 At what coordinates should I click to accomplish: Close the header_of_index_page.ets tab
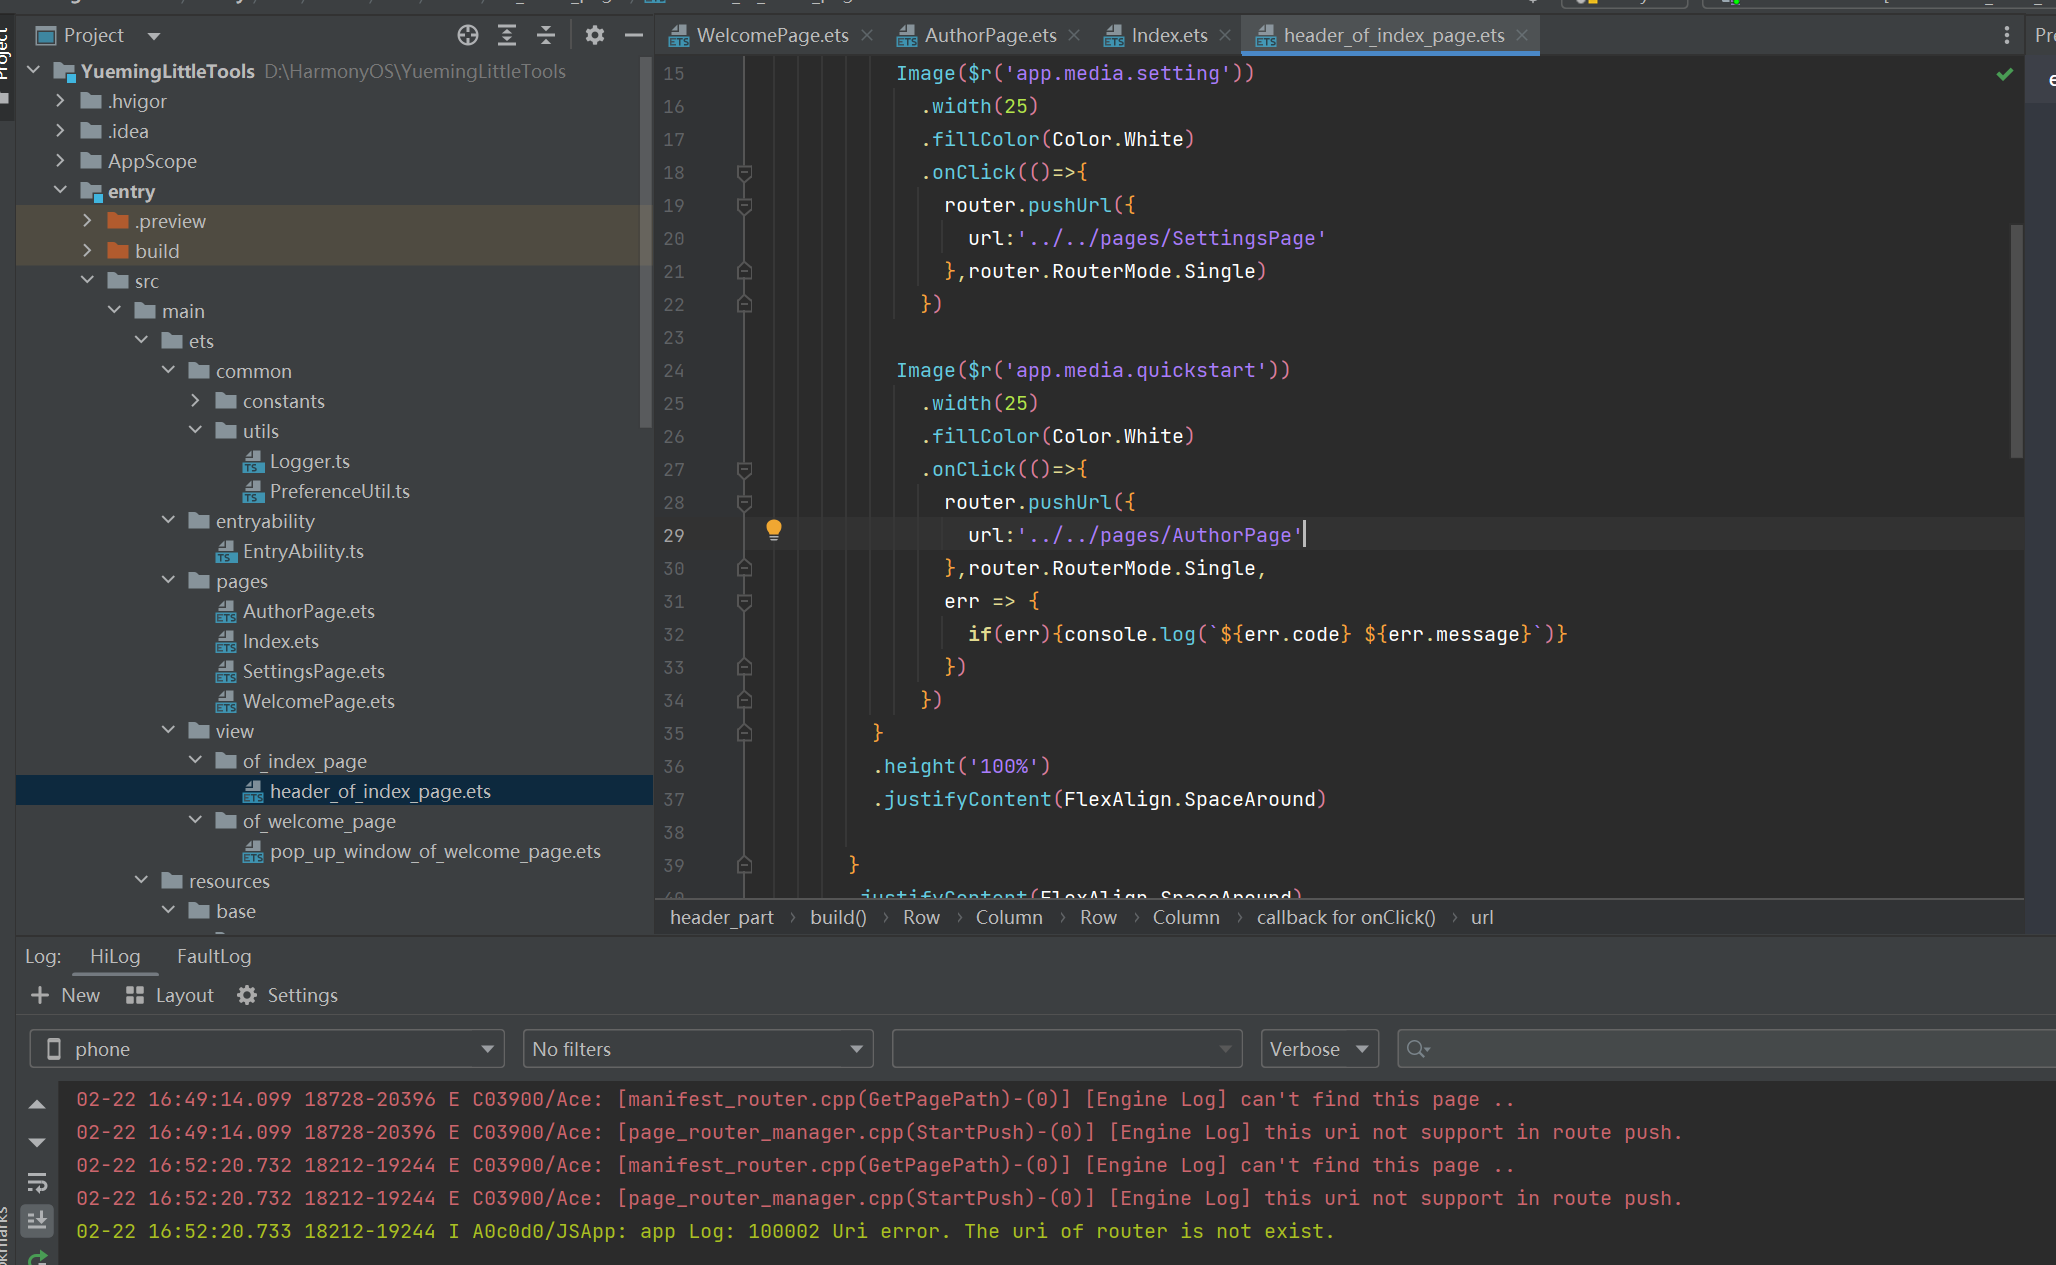pyautogui.click(x=1522, y=35)
